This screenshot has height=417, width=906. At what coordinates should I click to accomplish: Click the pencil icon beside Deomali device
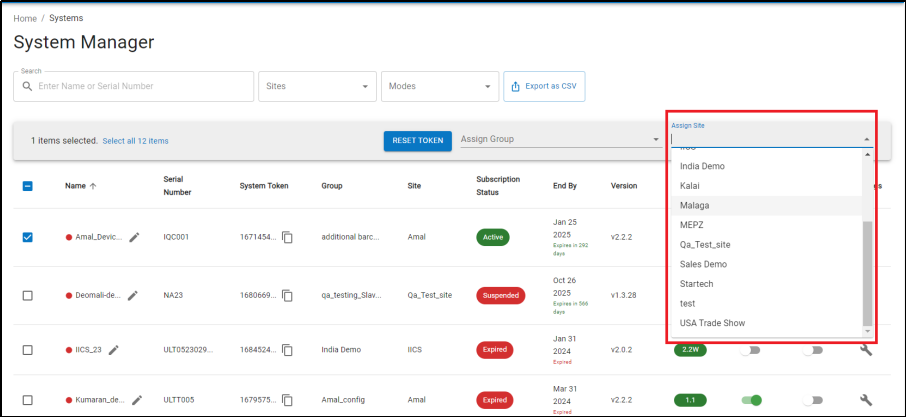click(x=133, y=295)
